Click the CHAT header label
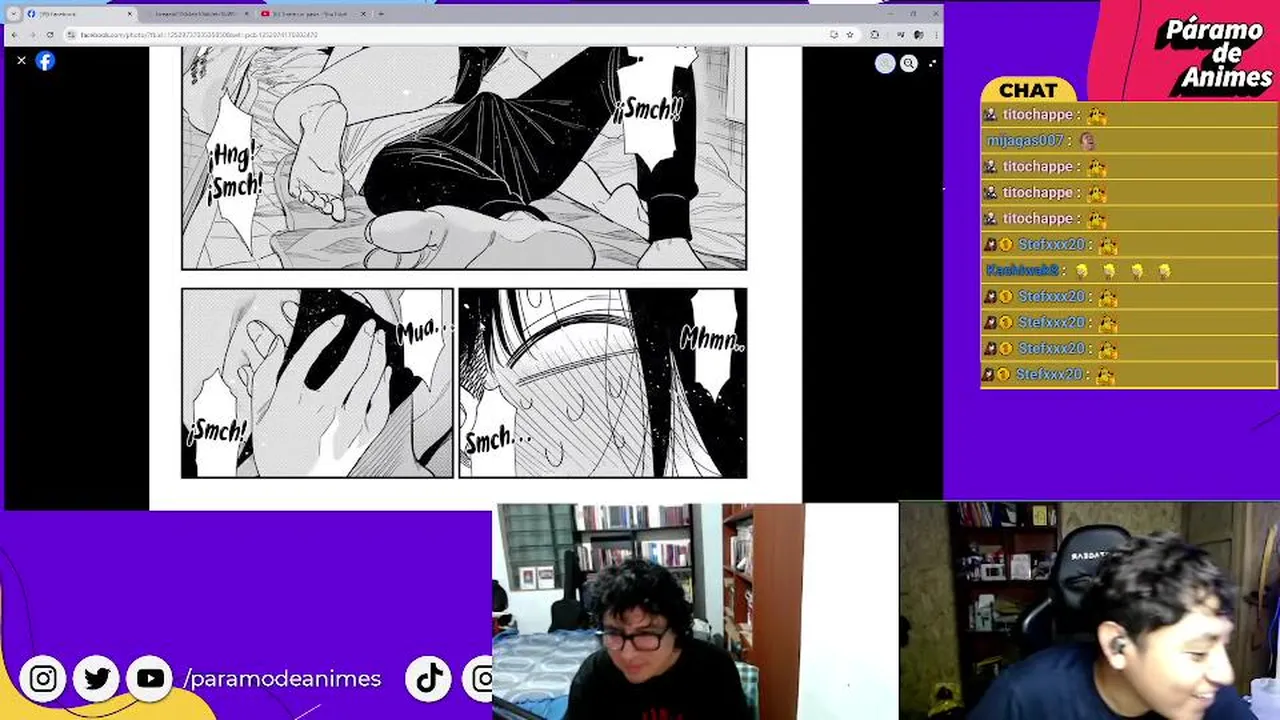 click(x=1028, y=90)
